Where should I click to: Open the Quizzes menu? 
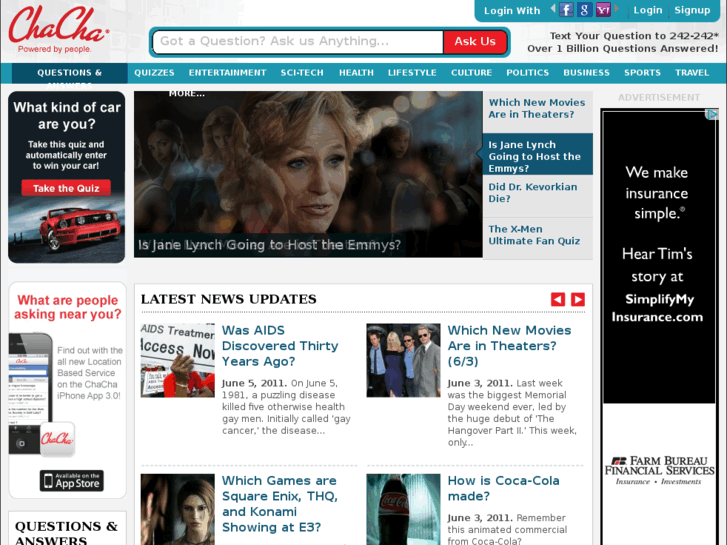pyautogui.click(x=154, y=73)
